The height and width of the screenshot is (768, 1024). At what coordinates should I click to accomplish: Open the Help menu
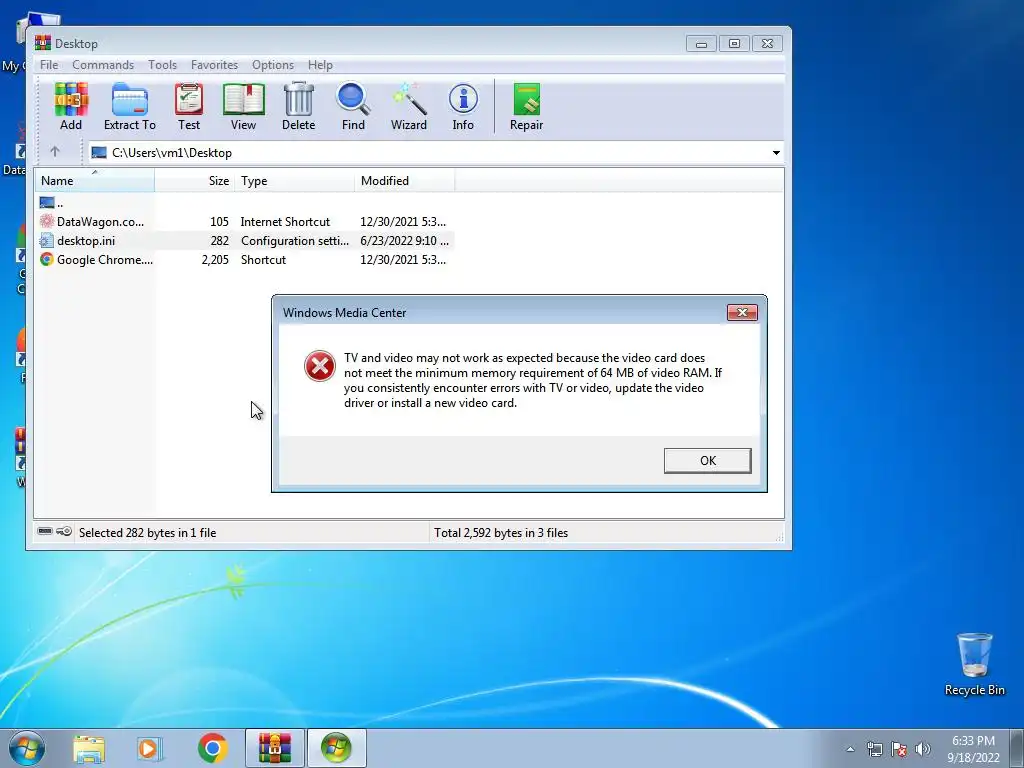pyautogui.click(x=320, y=65)
